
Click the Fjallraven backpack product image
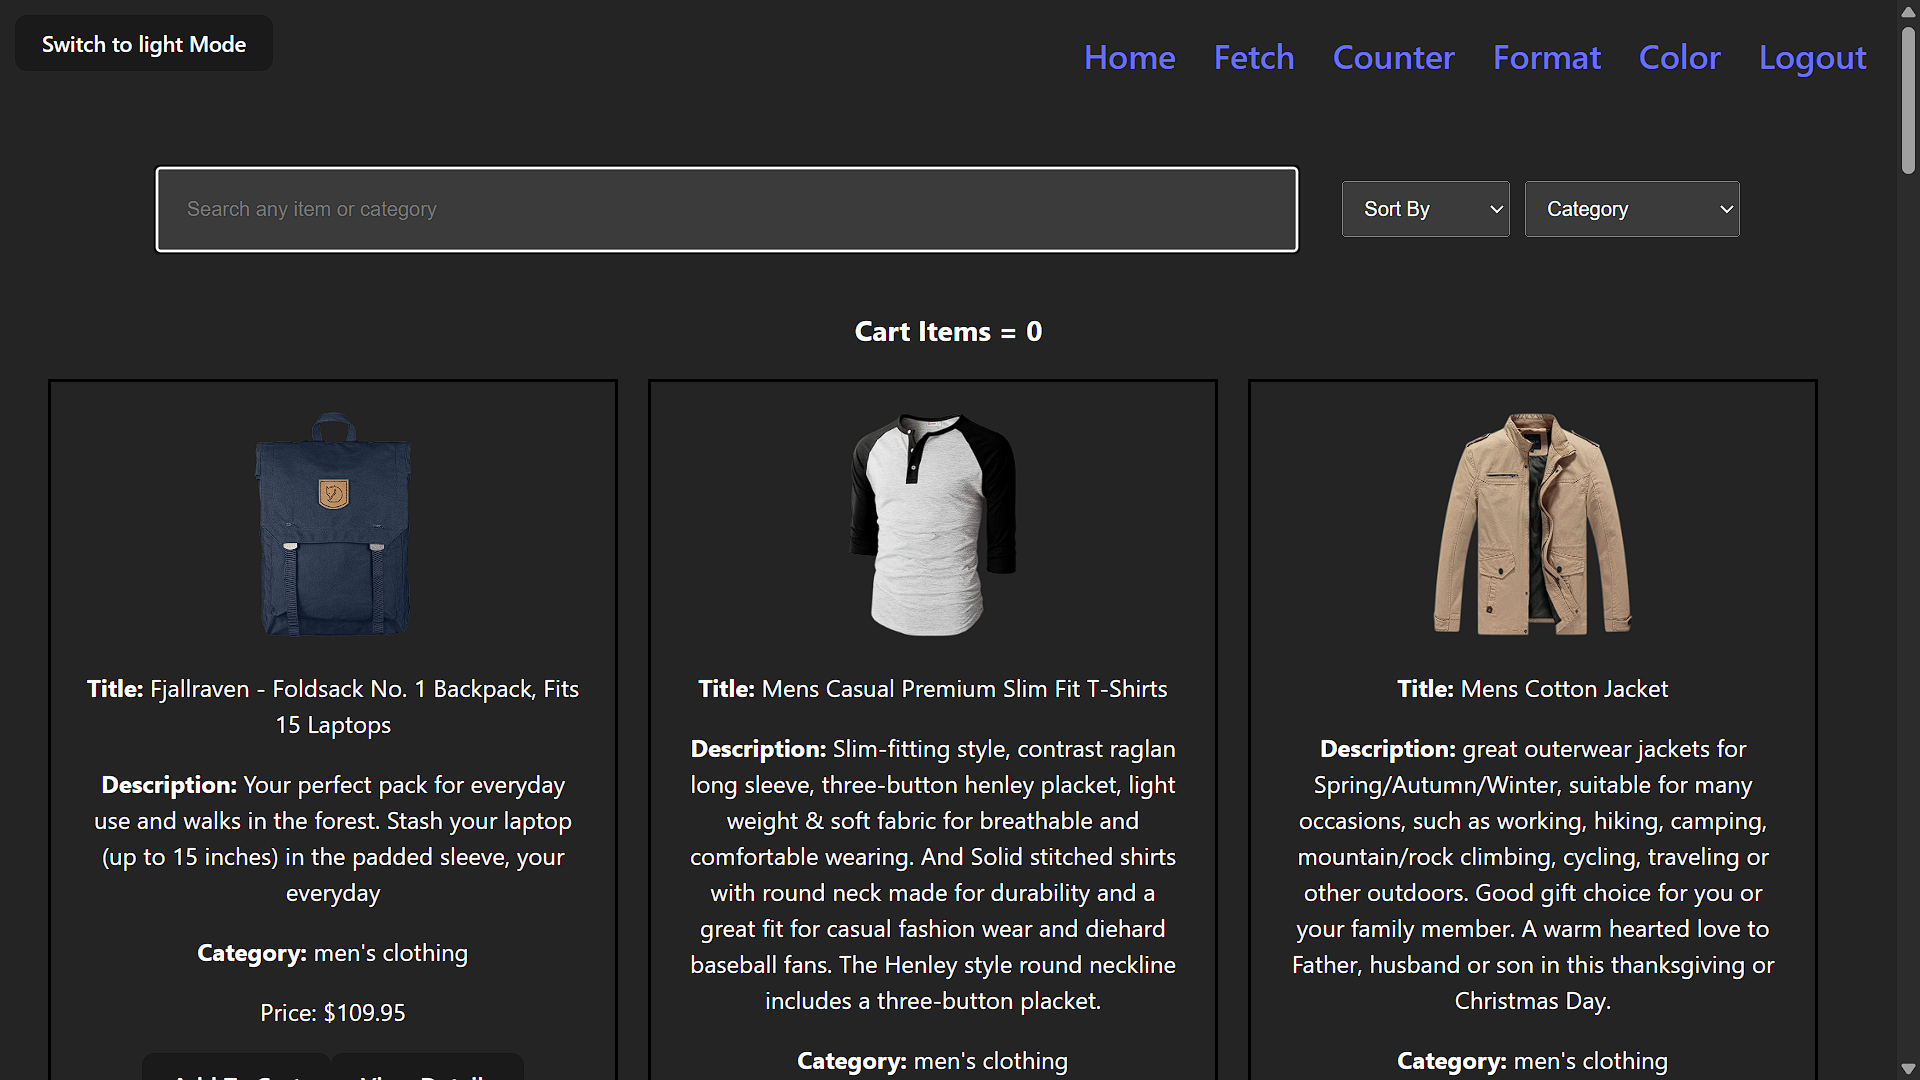[x=333, y=524]
